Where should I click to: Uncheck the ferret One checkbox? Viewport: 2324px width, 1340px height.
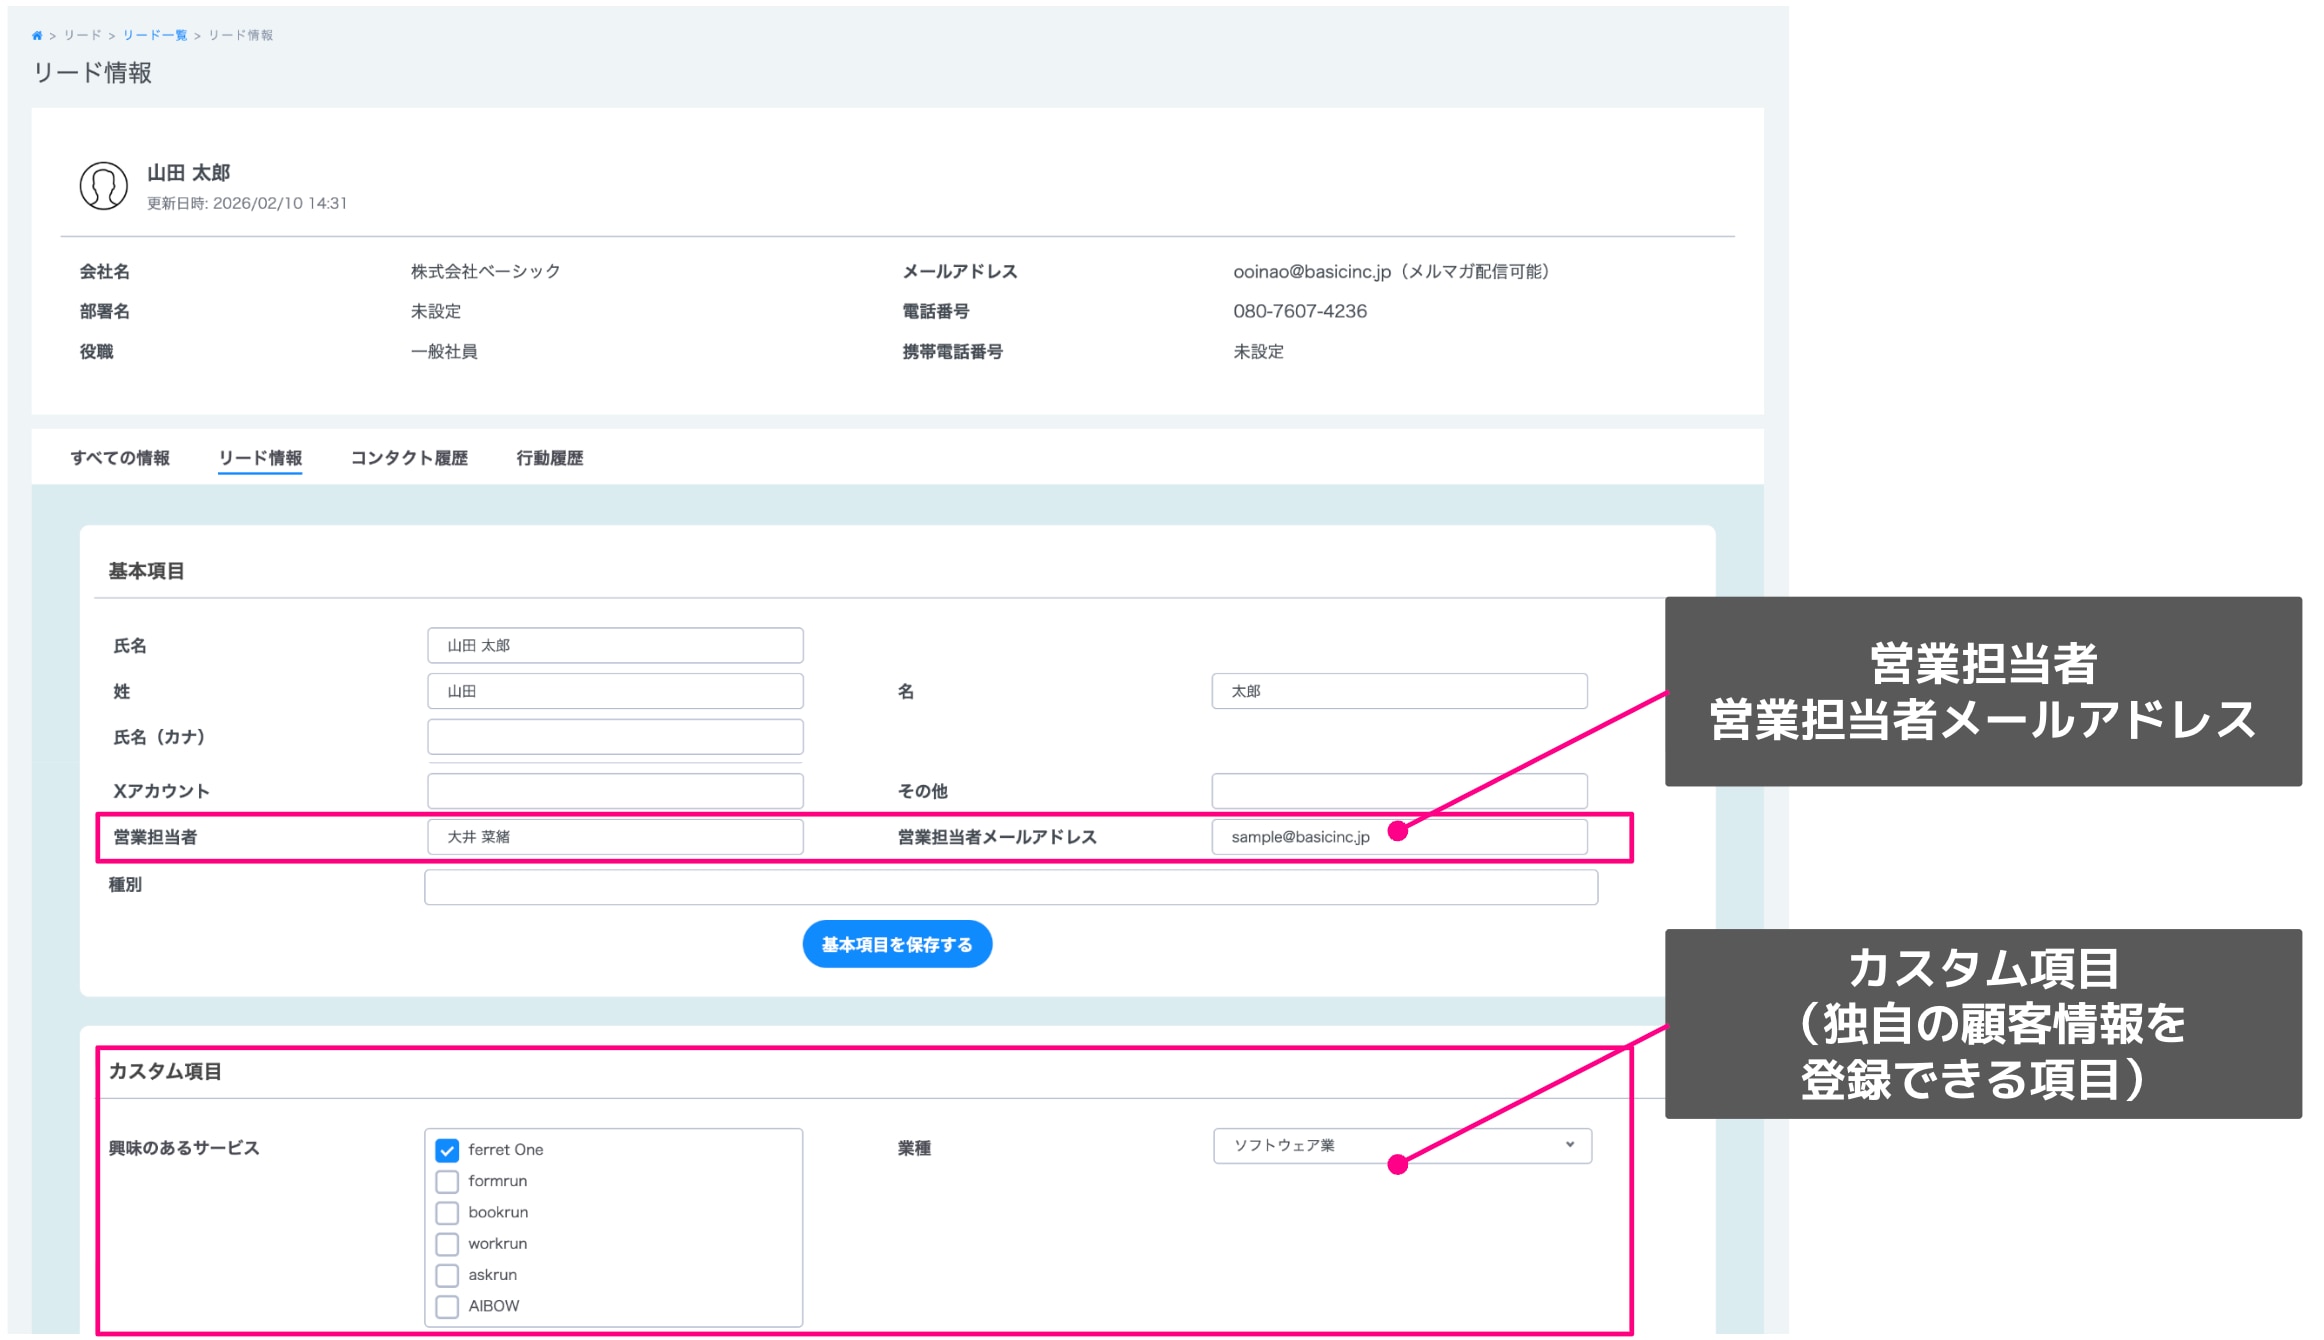click(x=447, y=1150)
